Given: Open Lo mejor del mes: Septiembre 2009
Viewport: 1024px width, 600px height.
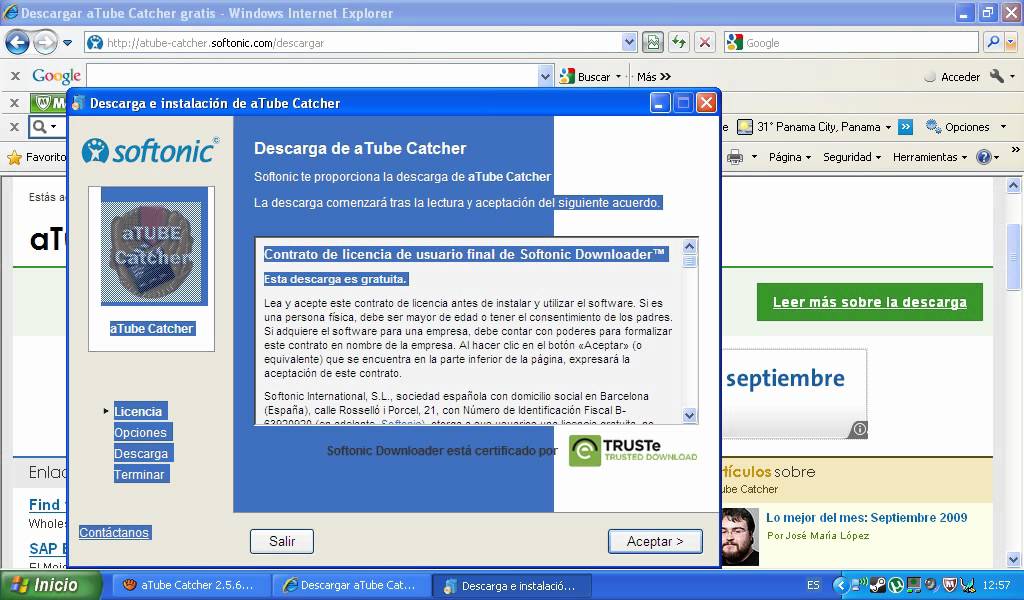Looking at the screenshot, I should [867, 518].
